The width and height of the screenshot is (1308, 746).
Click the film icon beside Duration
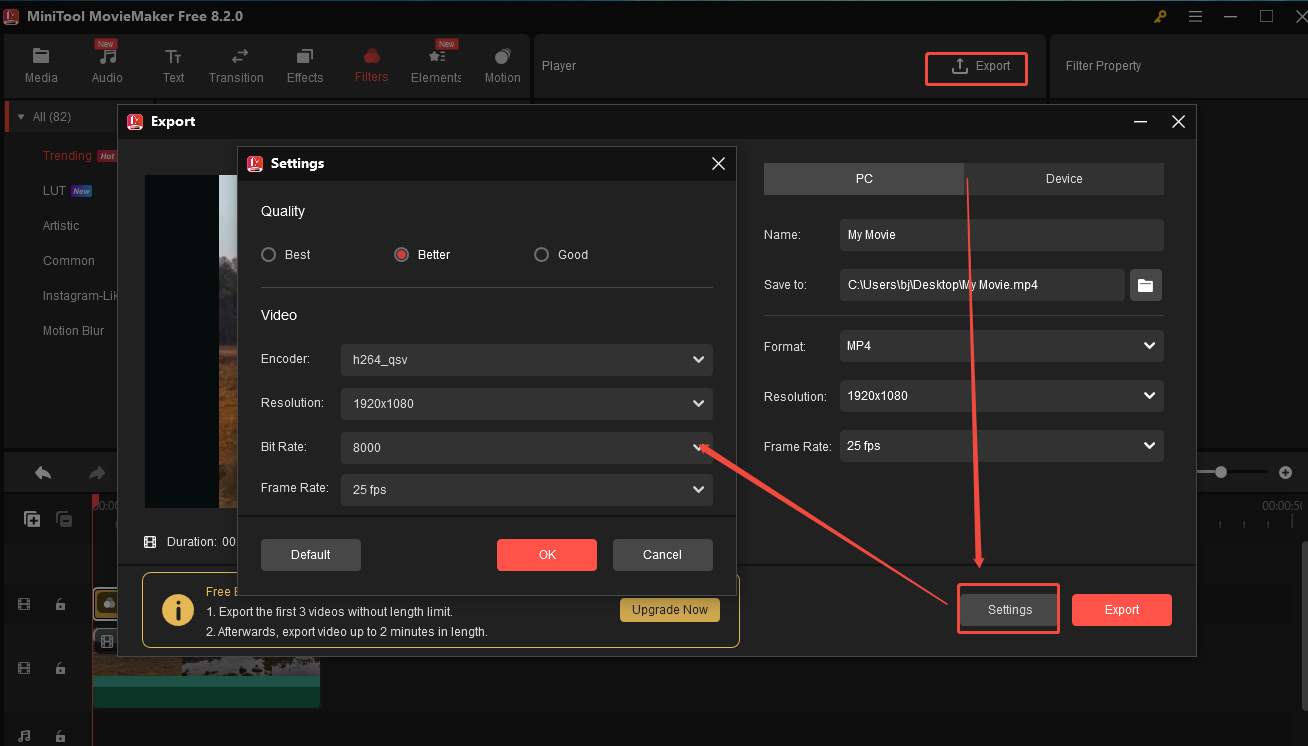150,542
